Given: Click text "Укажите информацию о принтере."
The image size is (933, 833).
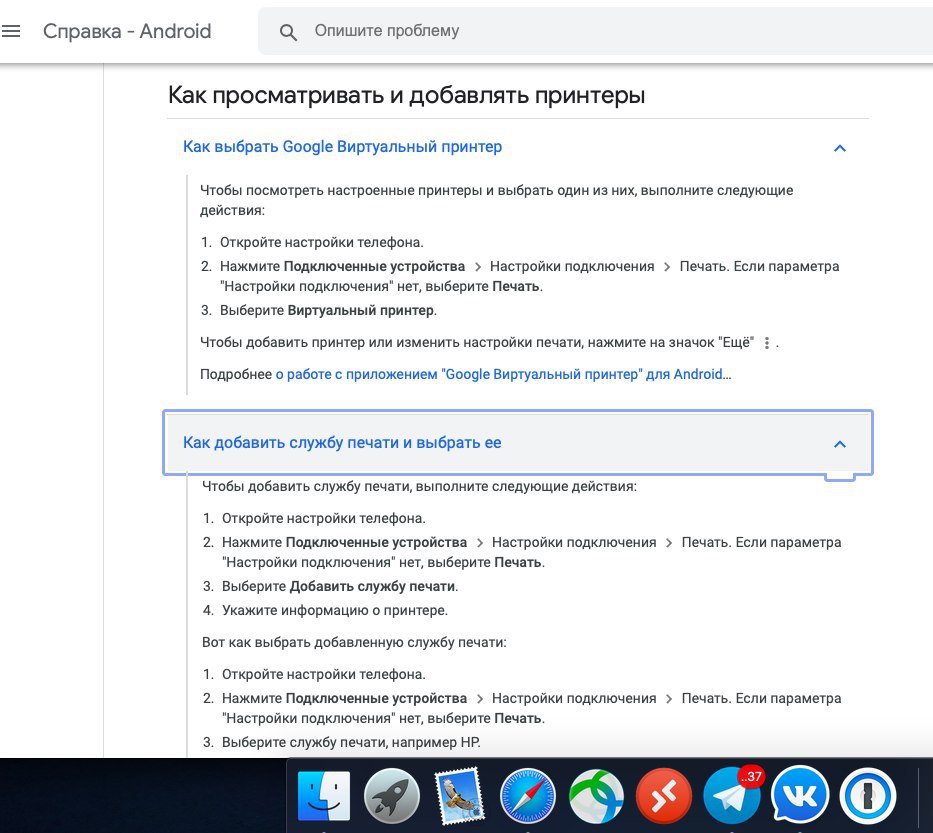Looking at the screenshot, I should coord(335,610).
